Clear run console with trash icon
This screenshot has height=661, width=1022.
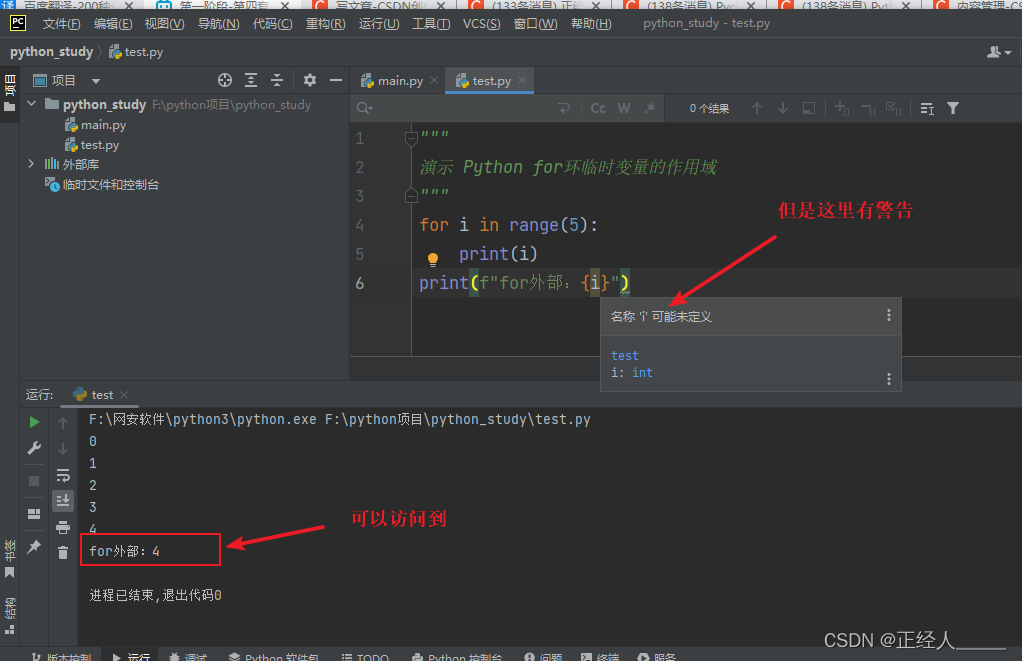(x=63, y=553)
